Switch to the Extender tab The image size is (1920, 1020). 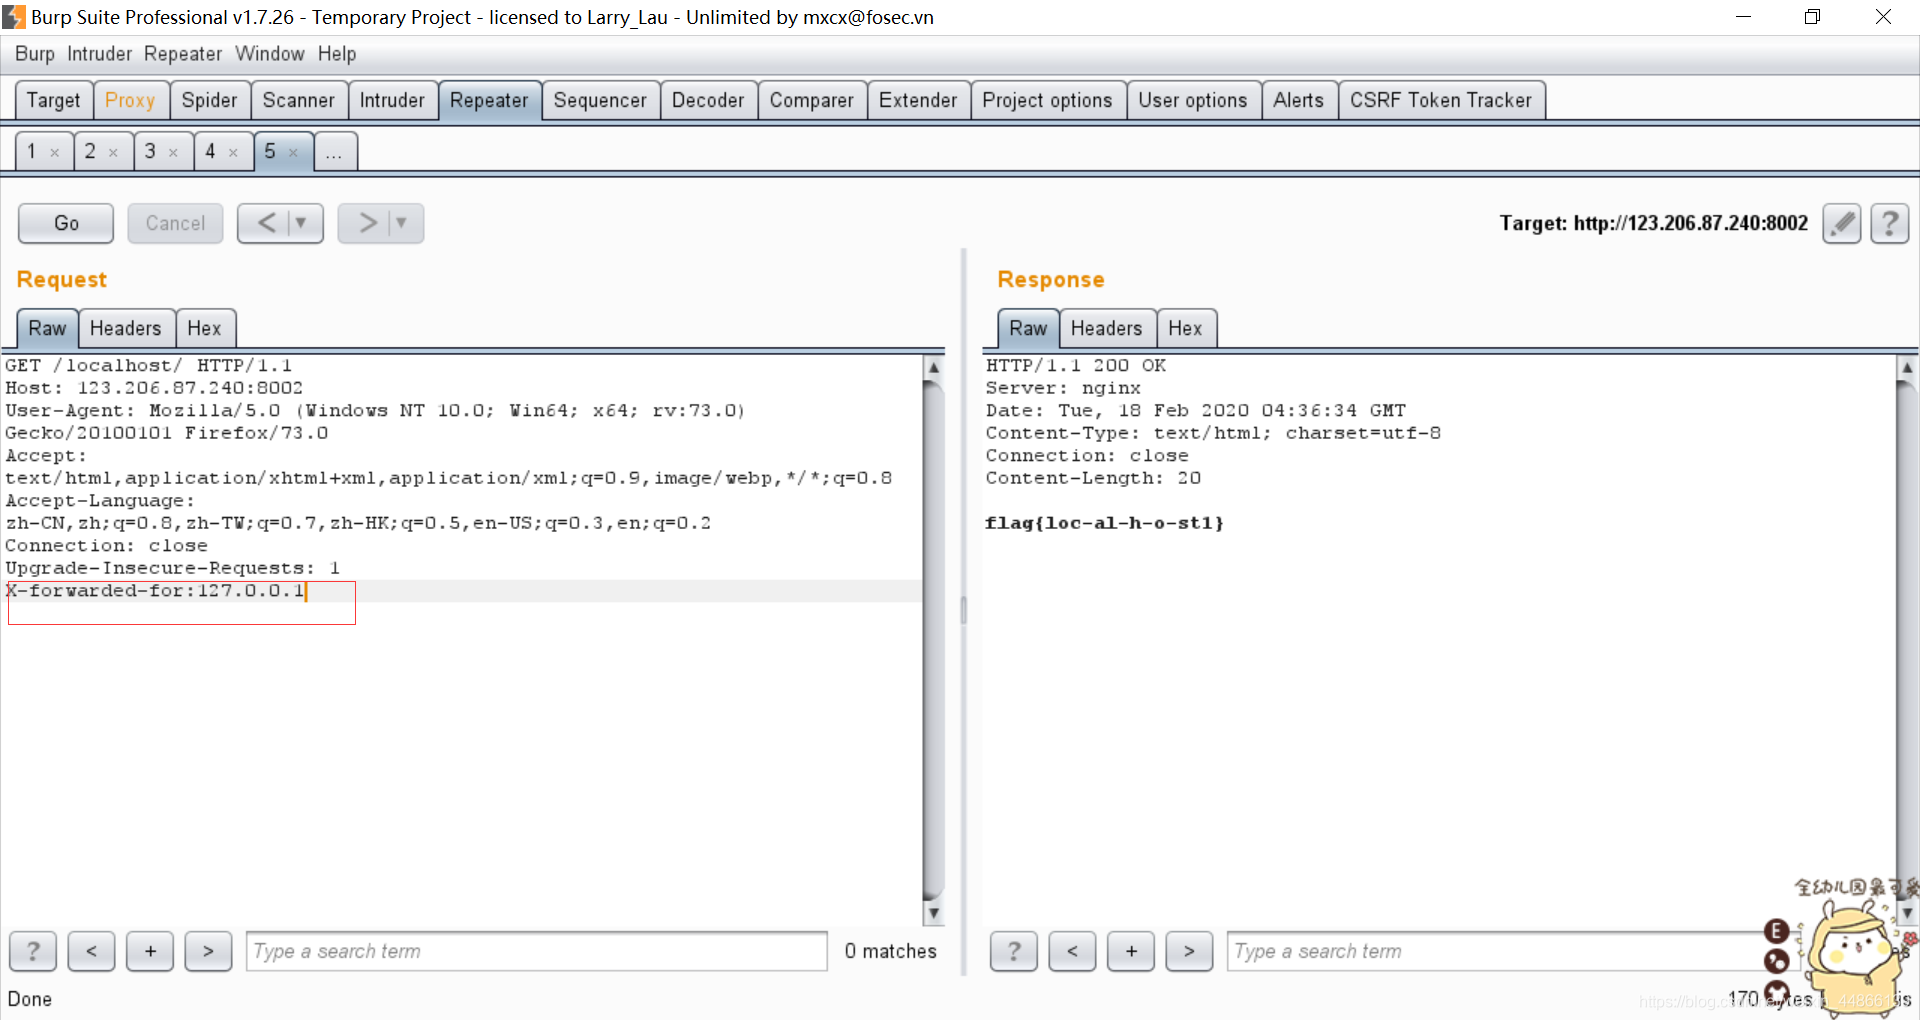pos(918,100)
